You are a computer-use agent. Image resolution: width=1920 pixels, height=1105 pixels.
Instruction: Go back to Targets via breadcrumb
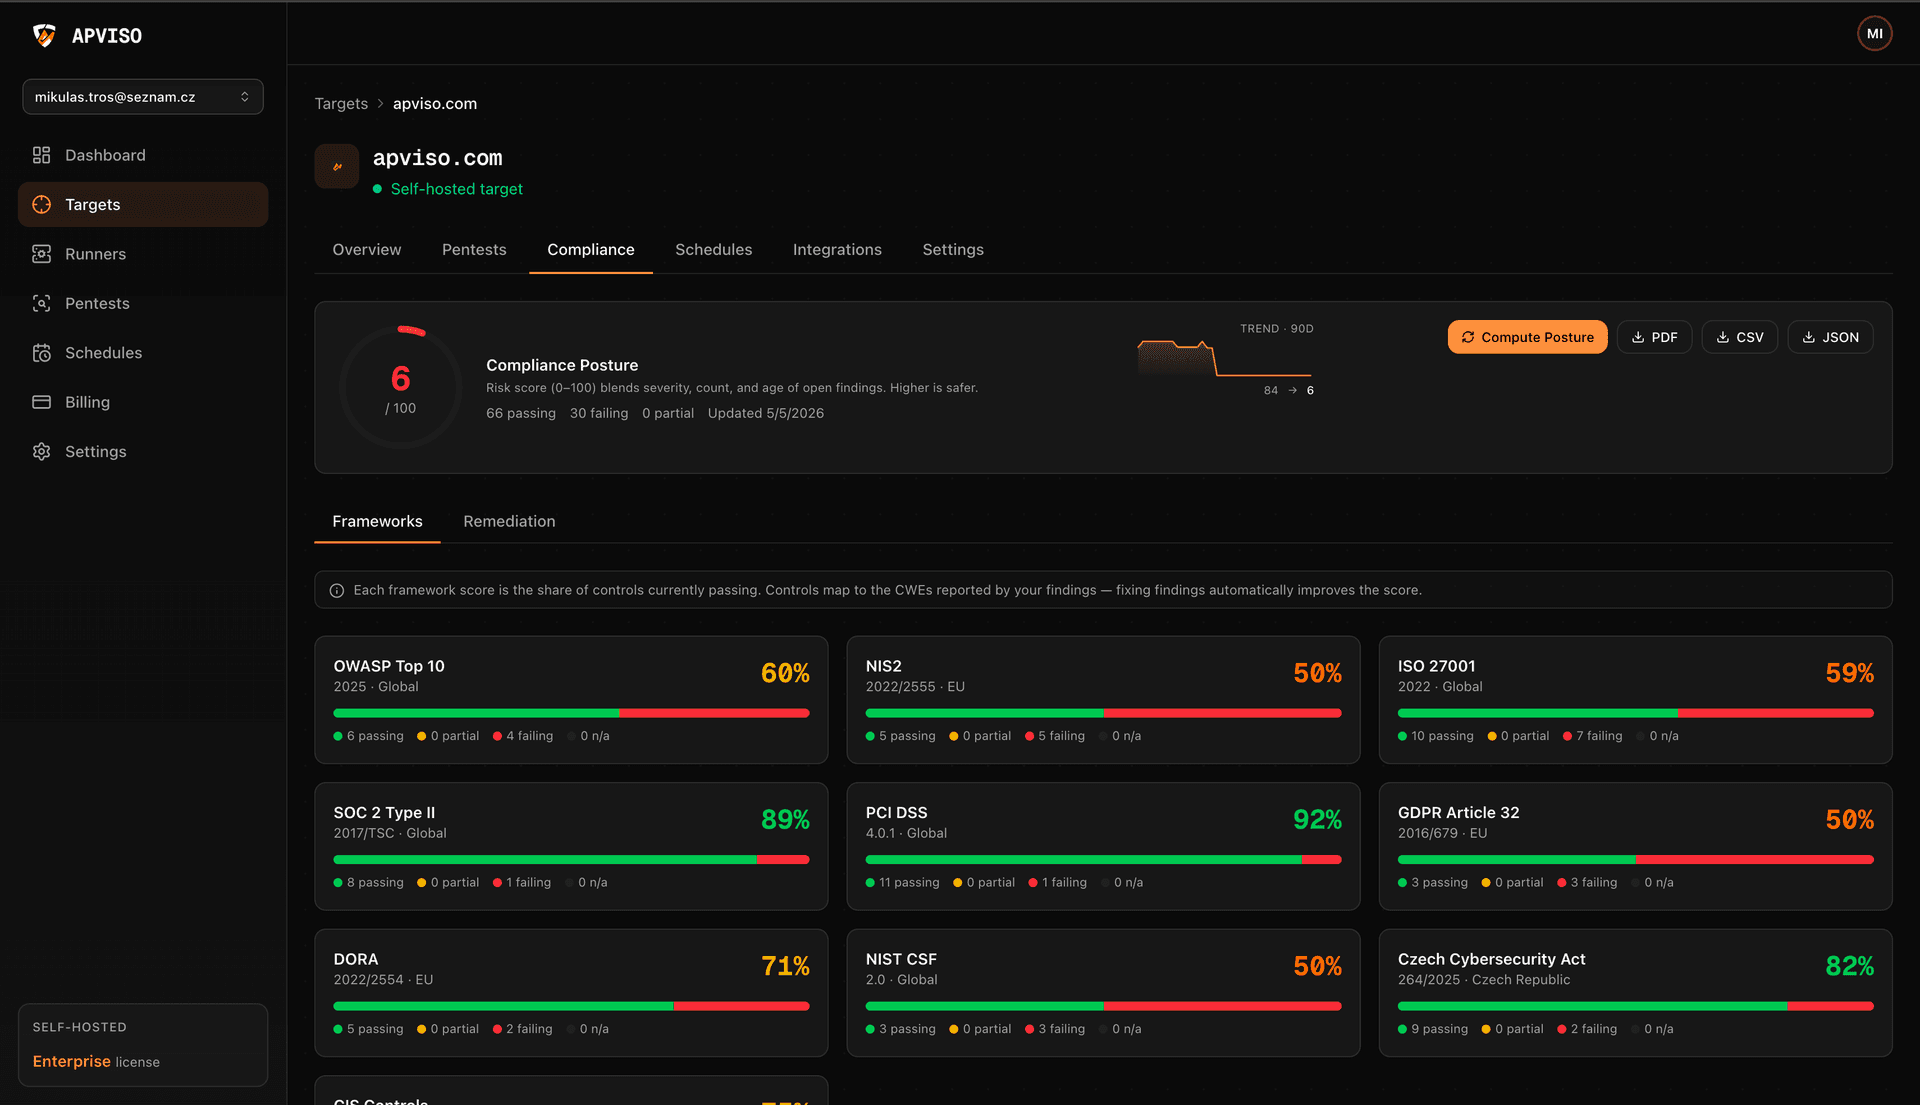pyautogui.click(x=341, y=104)
